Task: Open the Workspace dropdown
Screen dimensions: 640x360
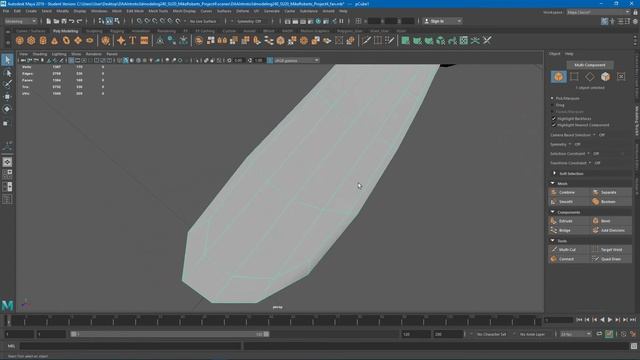Action: [x=598, y=12]
